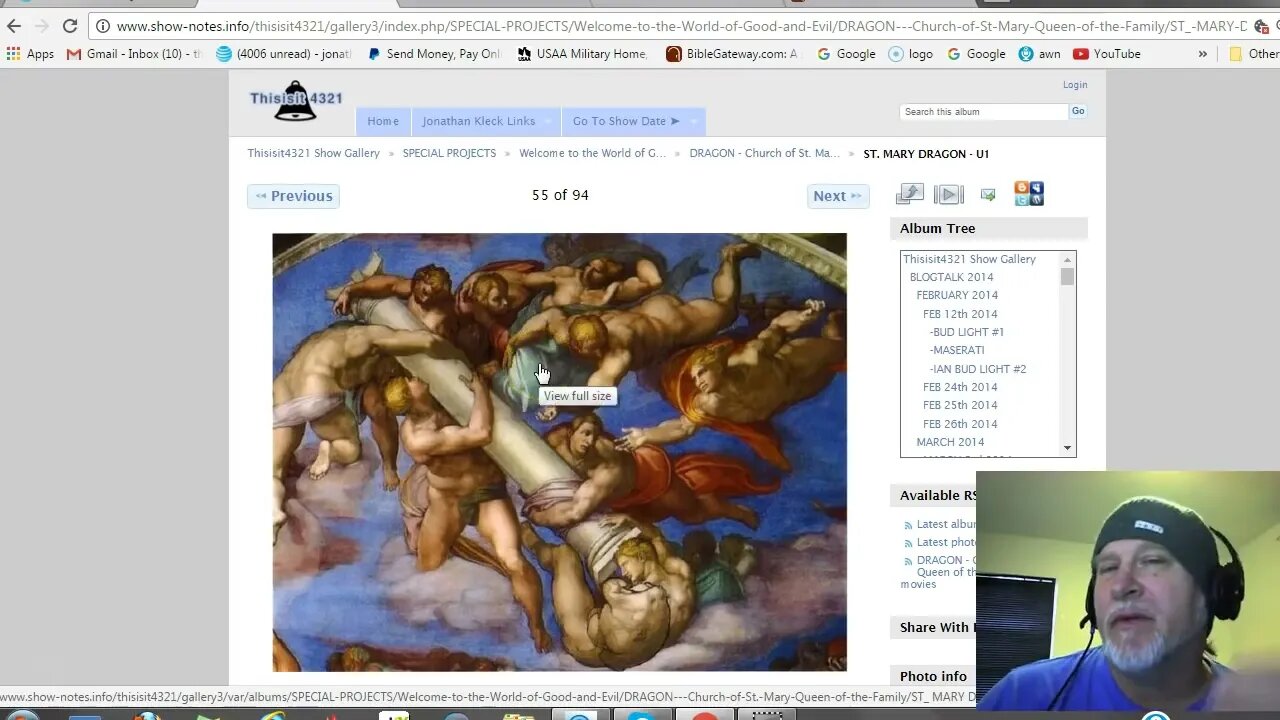
Task: Click the Go search button
Action: [1078, 111]
